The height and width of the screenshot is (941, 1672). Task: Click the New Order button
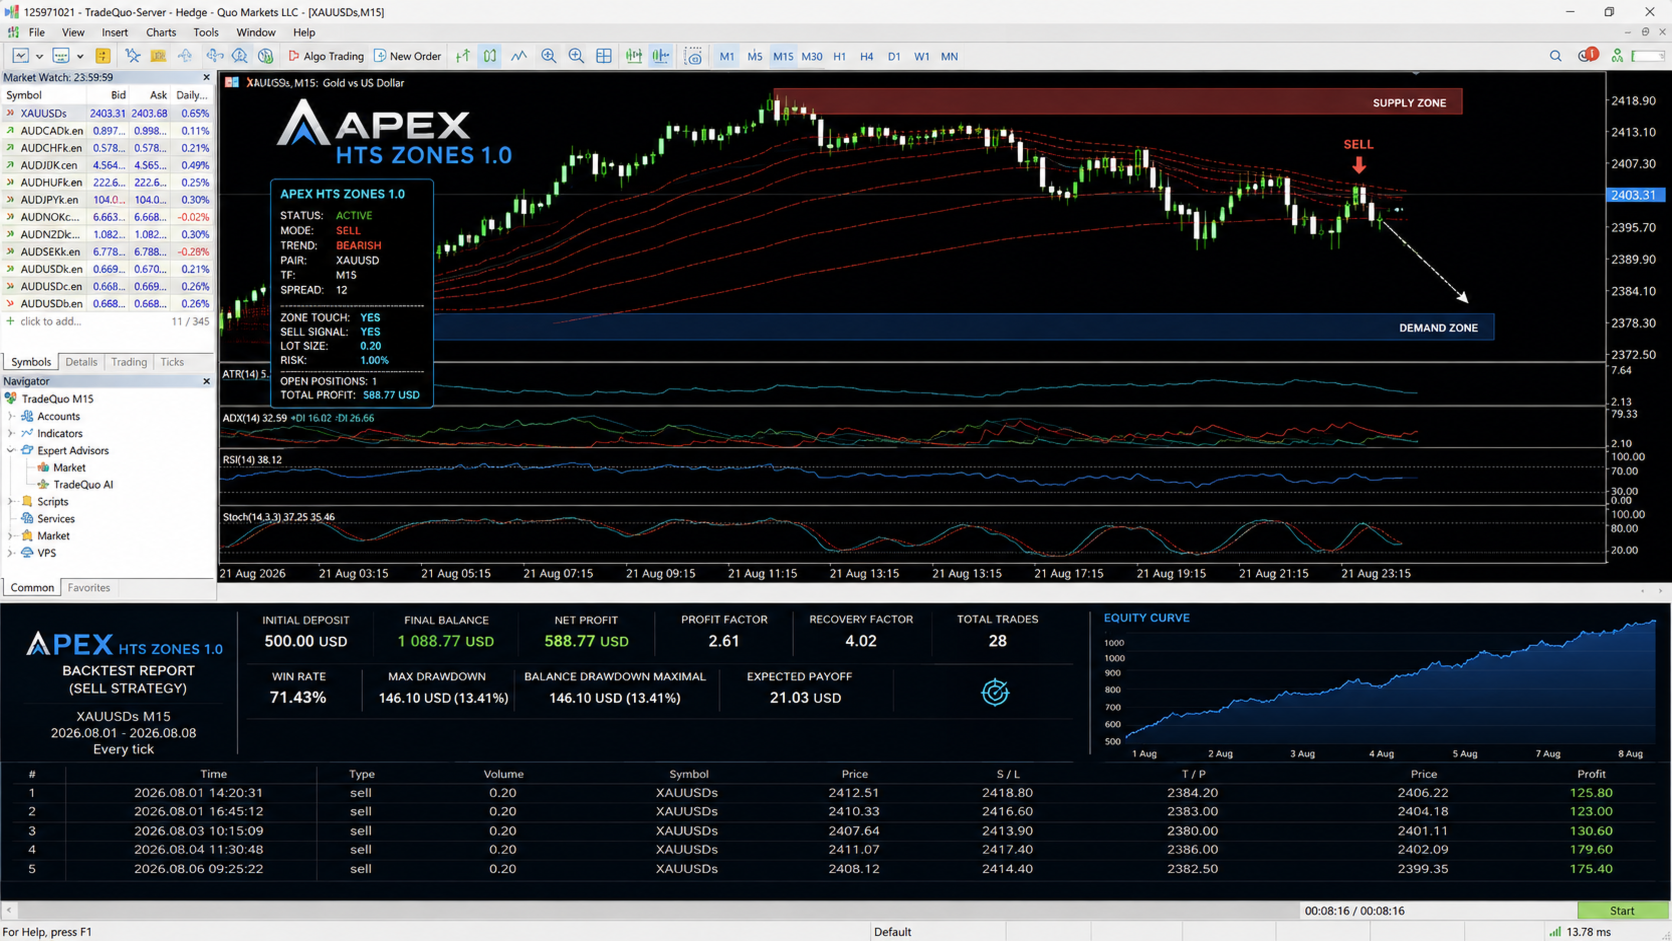(x=407, y=56)
